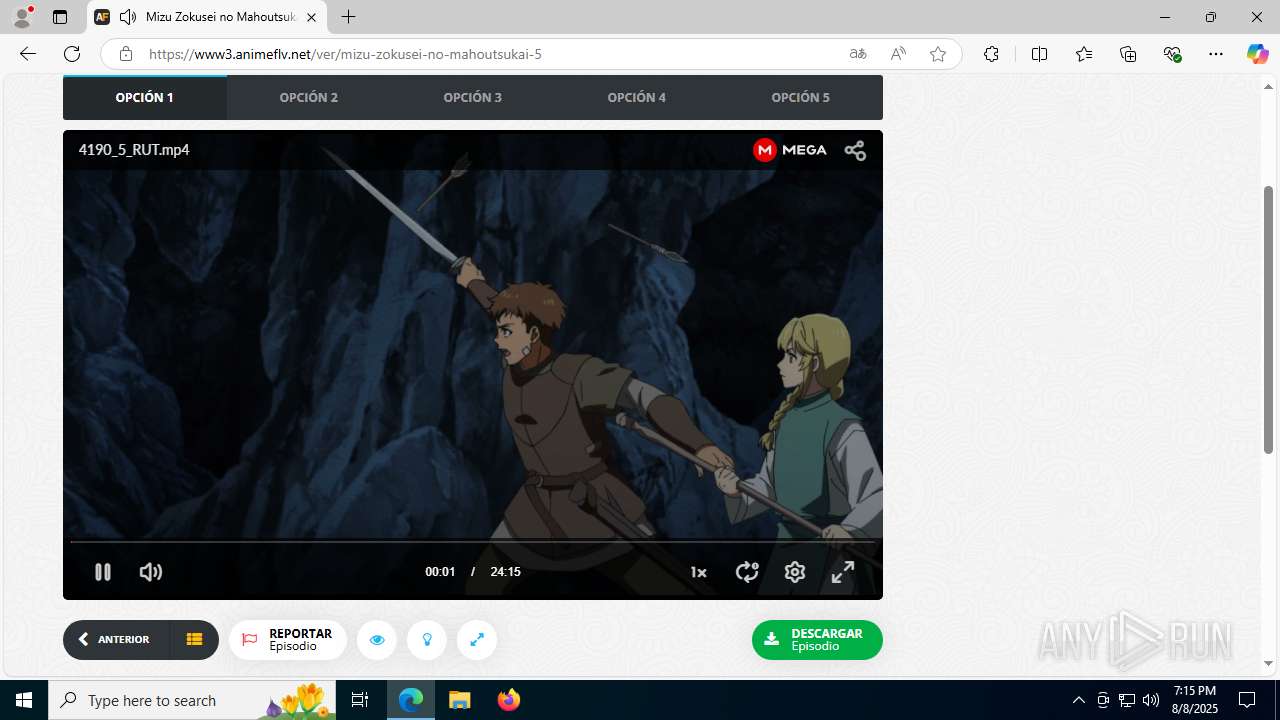Open the Windows Start menu
The height and width of the screenshot is (720, 1280).
(24, 700)
